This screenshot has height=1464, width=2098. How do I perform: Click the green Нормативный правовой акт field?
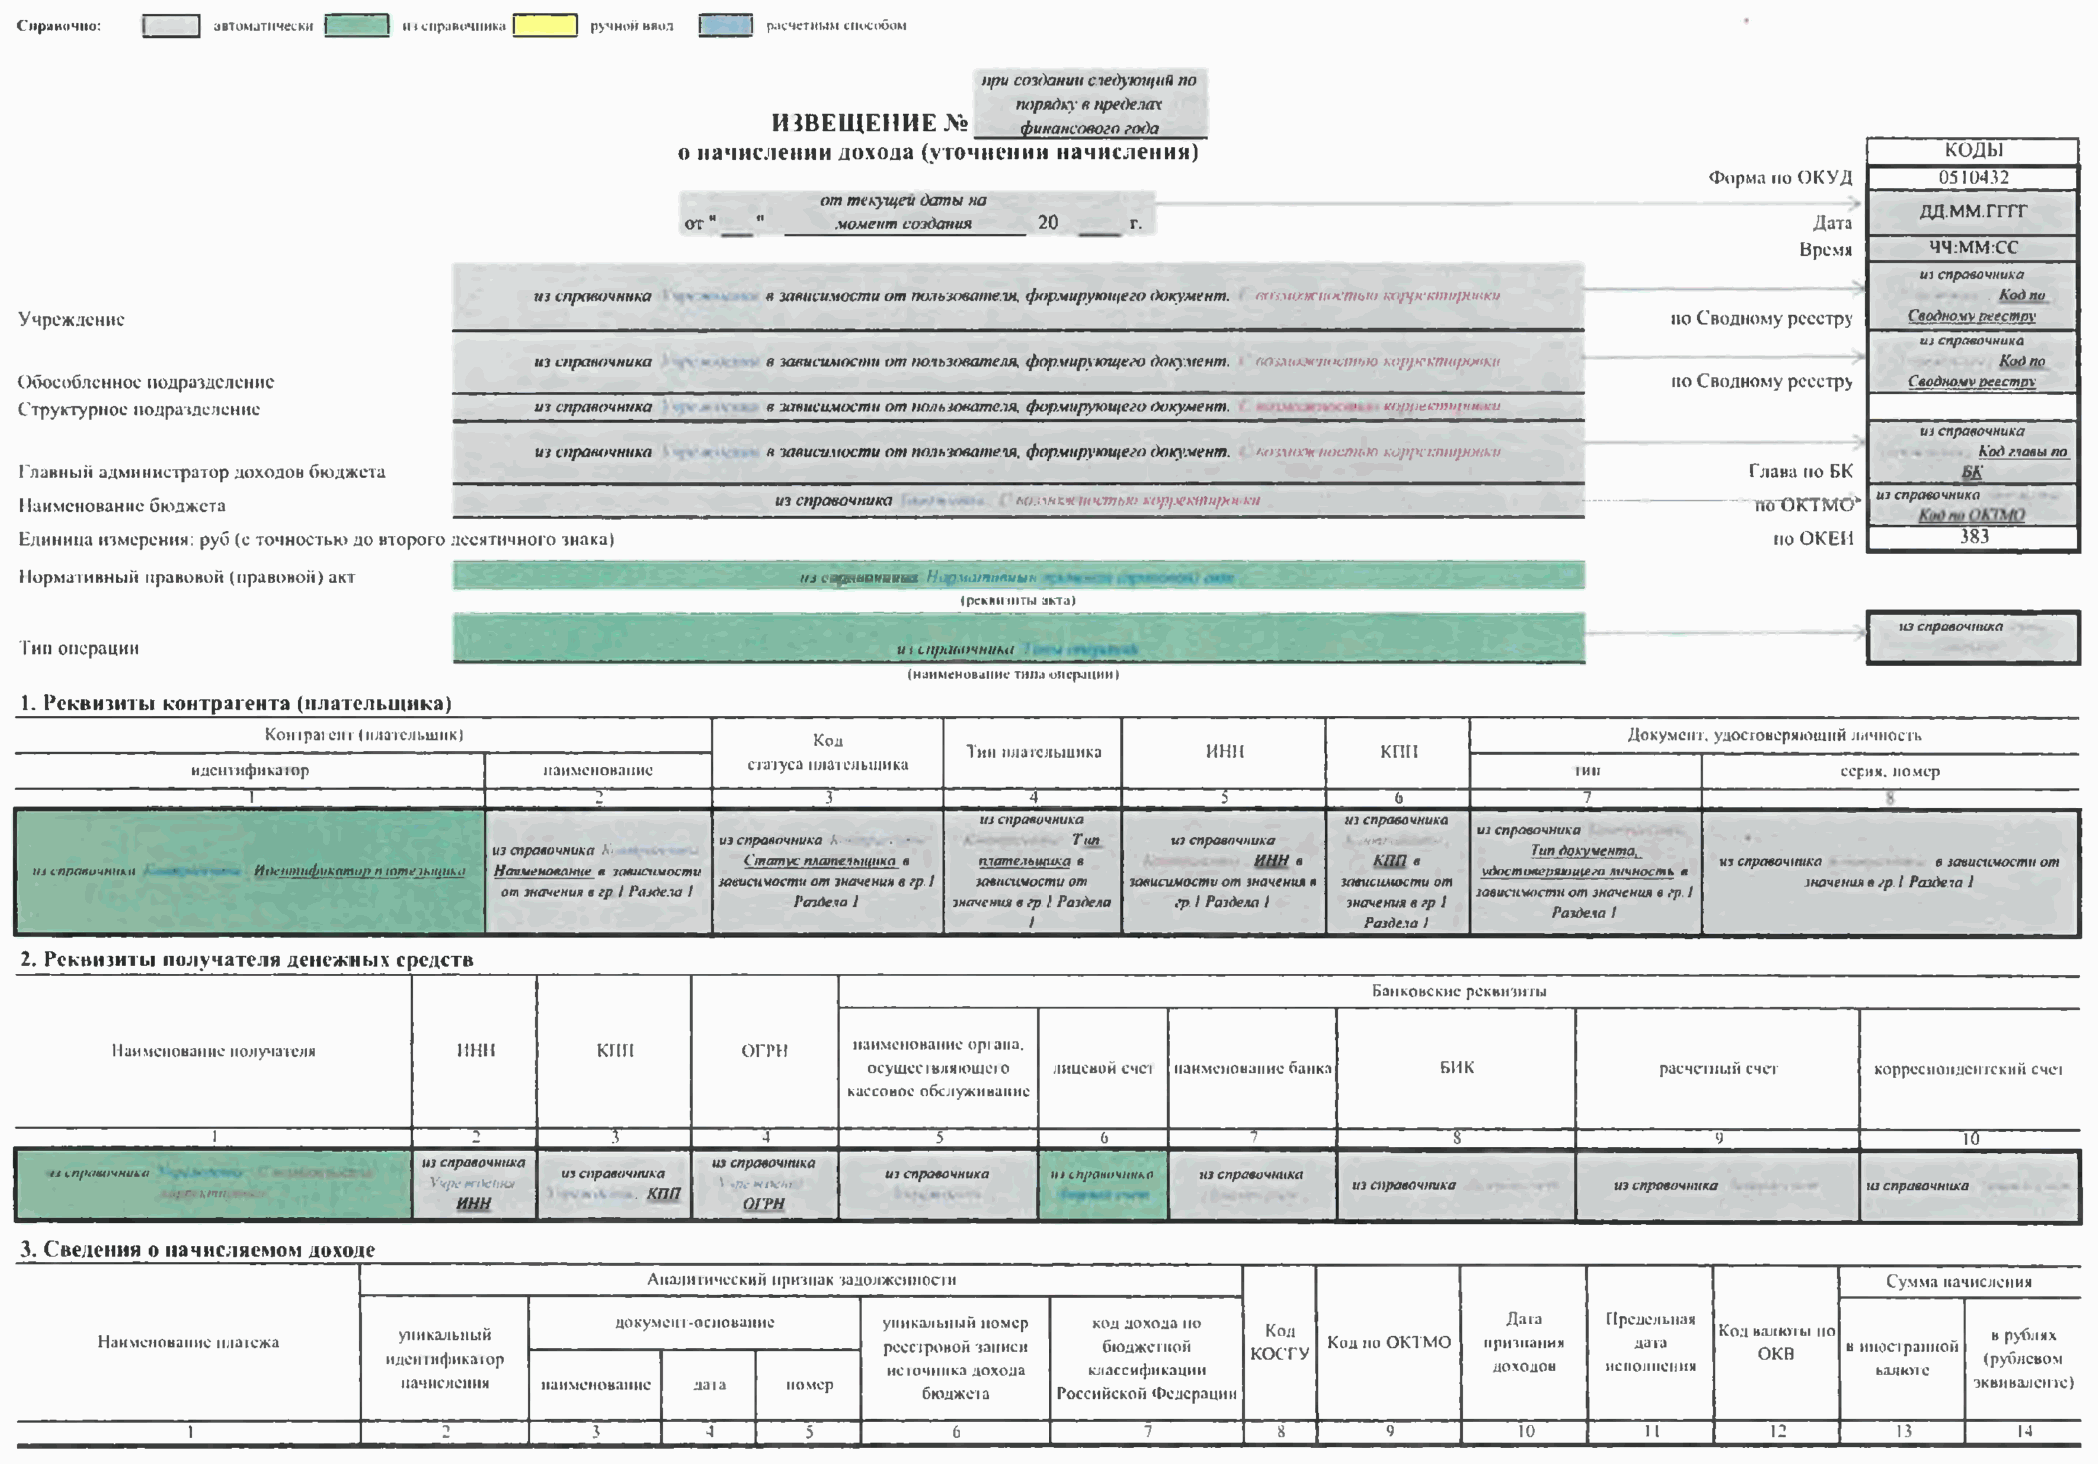(1018, 576)
